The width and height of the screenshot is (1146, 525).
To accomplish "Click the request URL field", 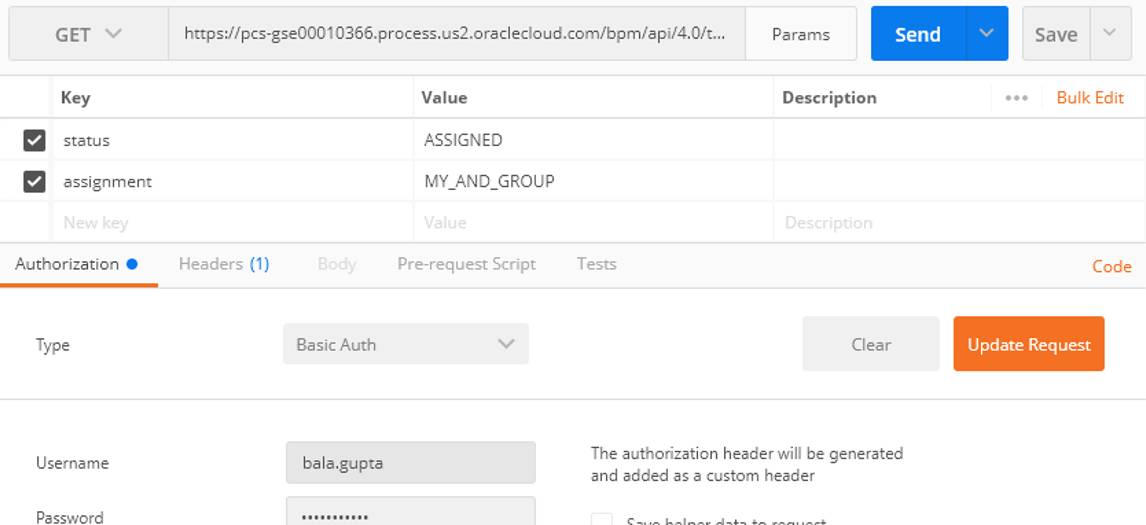I will (x=456, y=34).
